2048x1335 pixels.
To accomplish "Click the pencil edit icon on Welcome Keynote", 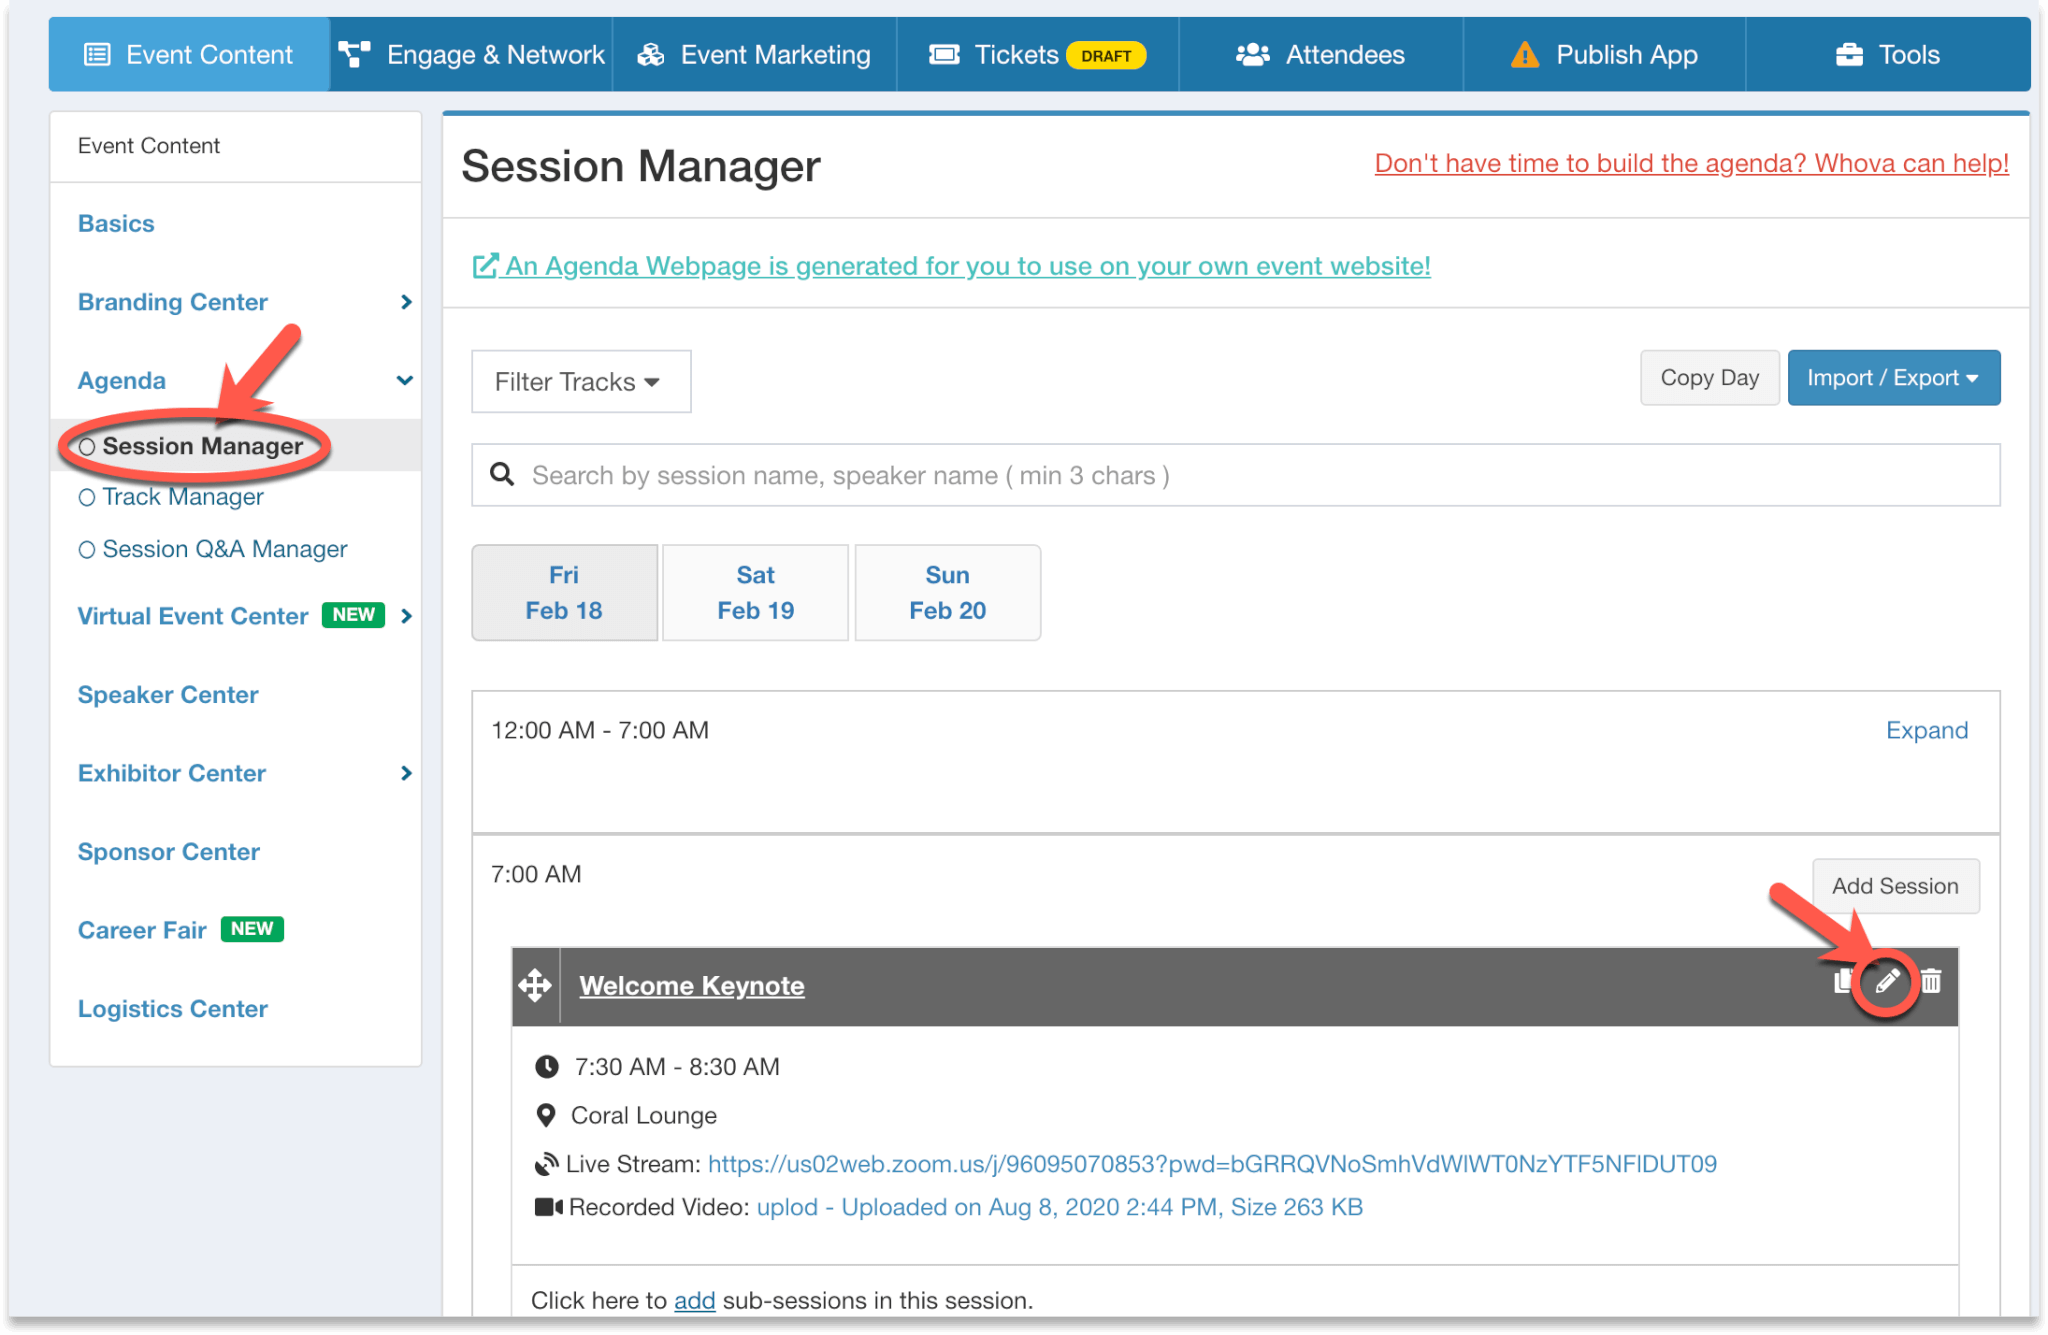I will click(x=1886, y=982).
